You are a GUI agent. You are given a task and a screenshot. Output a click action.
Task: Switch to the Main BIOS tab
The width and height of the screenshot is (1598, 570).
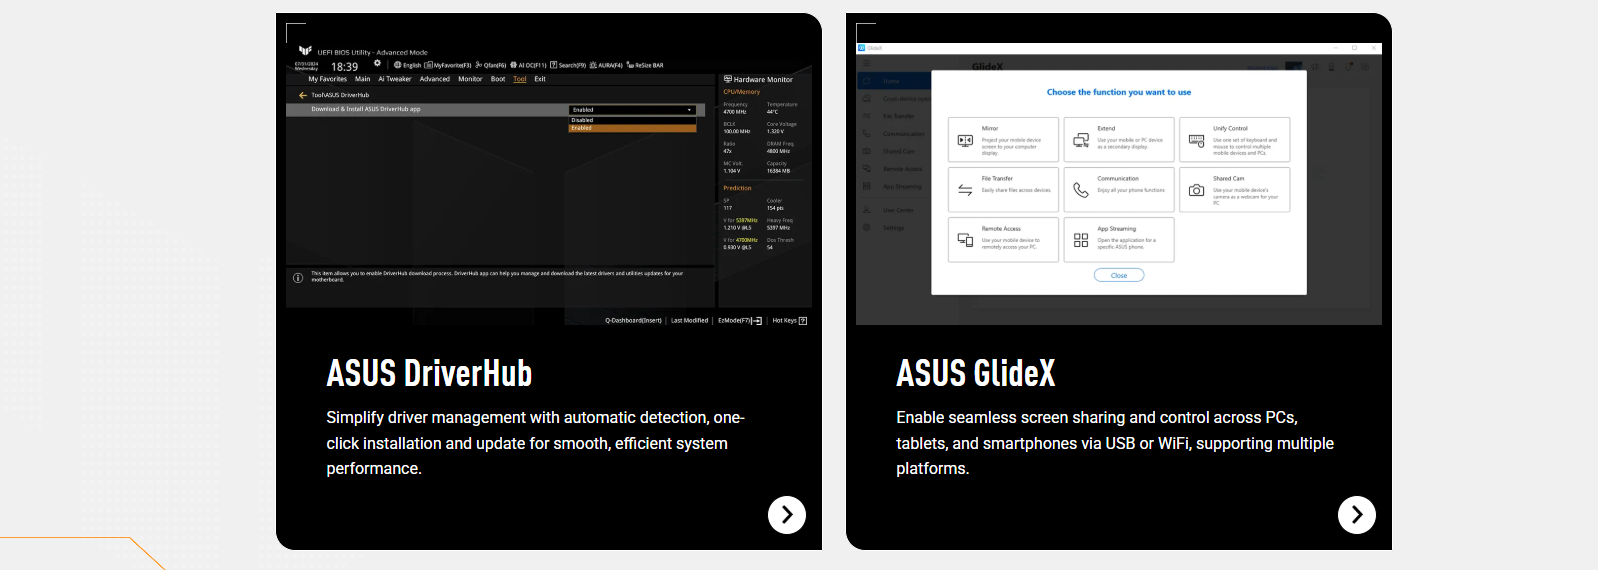tap(362, 79)
